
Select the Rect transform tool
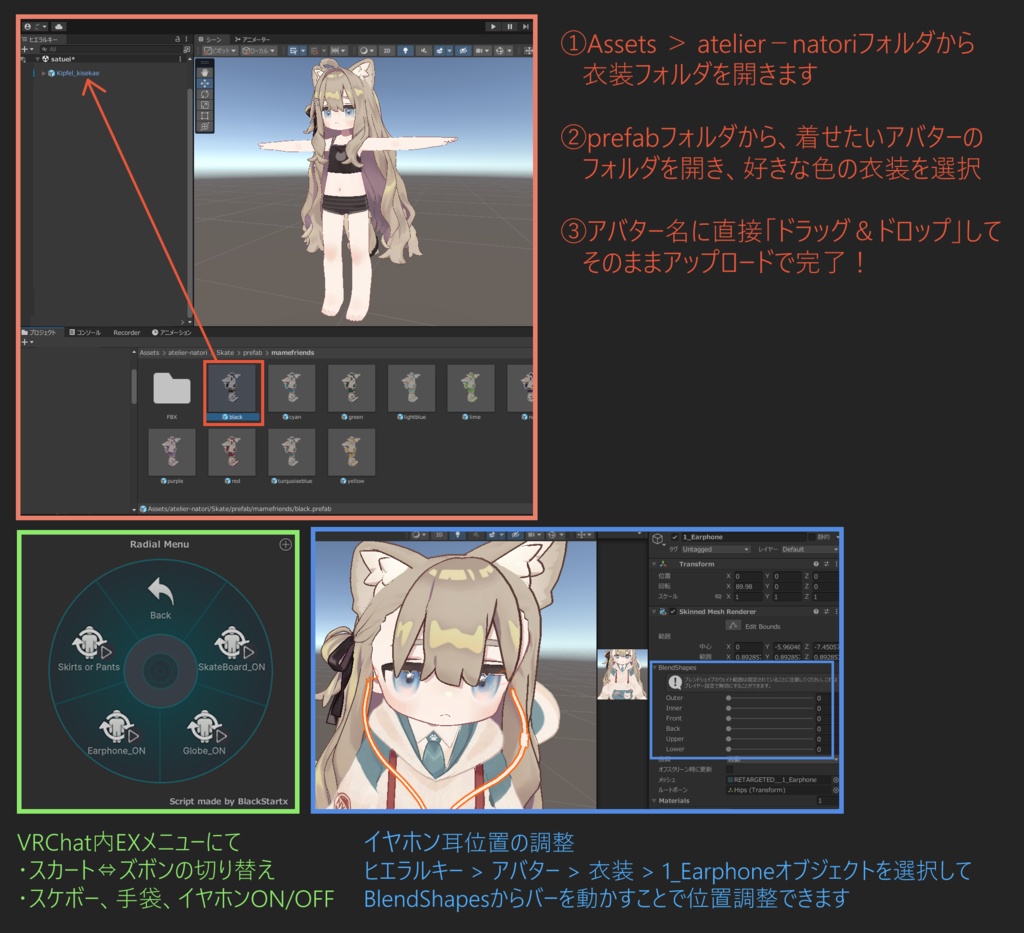(x=205, y=116)
